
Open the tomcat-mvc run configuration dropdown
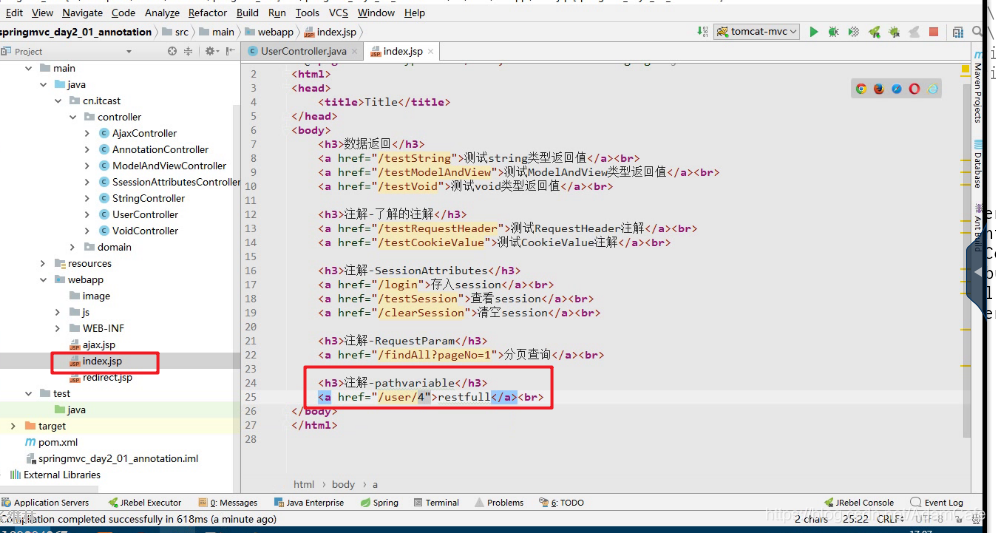[757, 32]
